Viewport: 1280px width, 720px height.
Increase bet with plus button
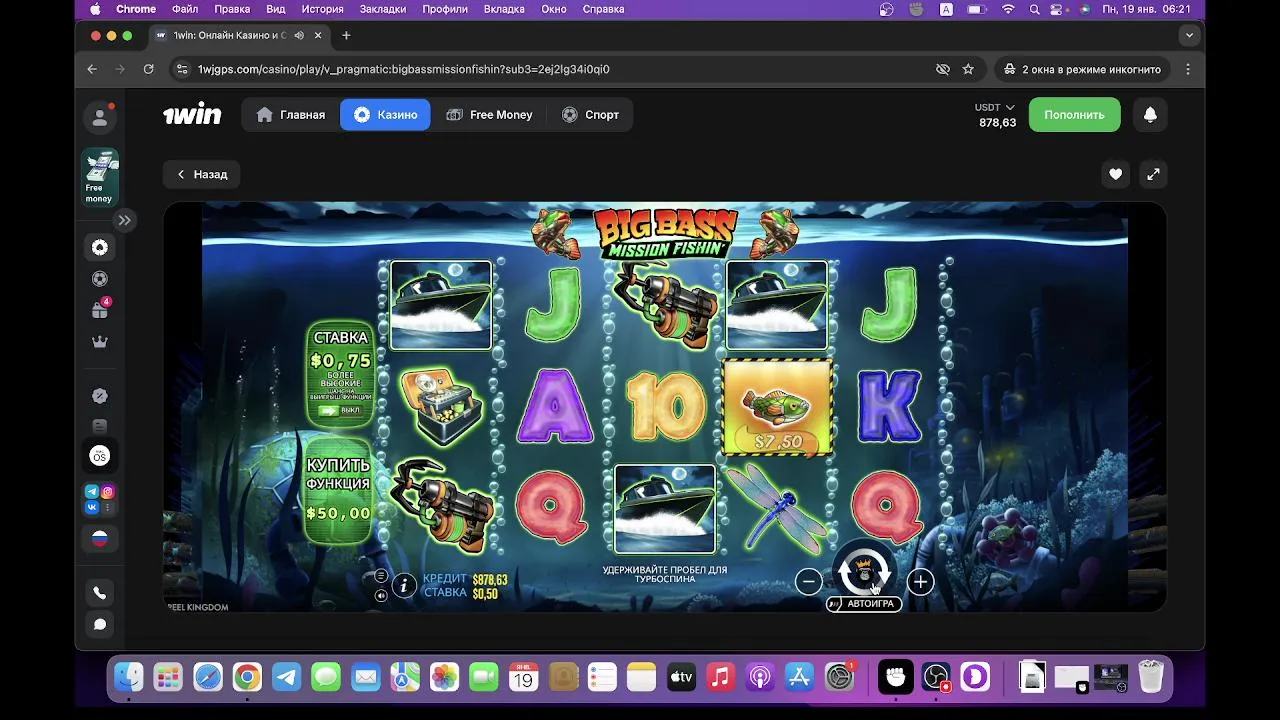(x=920, y=581)
